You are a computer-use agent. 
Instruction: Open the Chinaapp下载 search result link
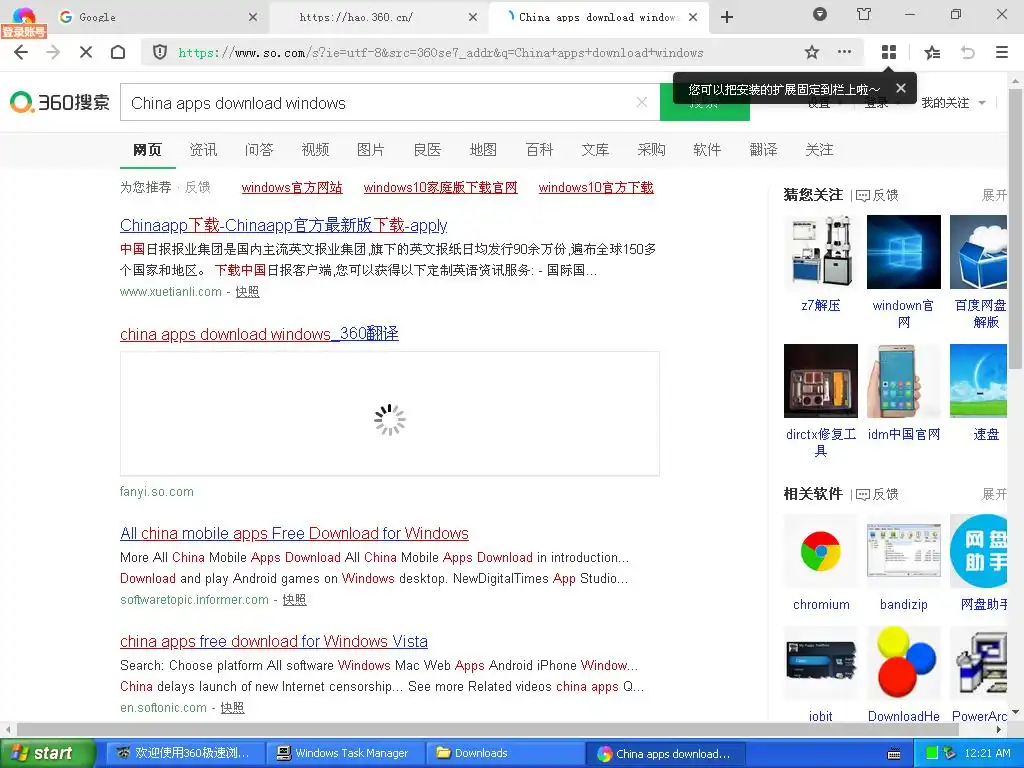283,225
